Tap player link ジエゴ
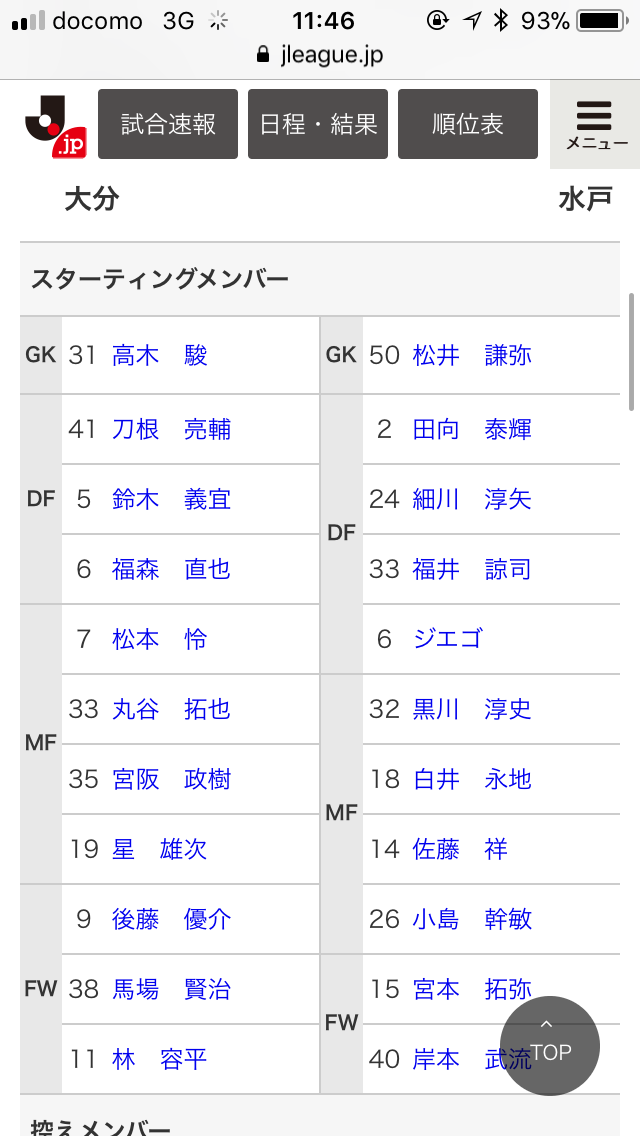This screenshot has width=640, height=1136. point(447,639)
